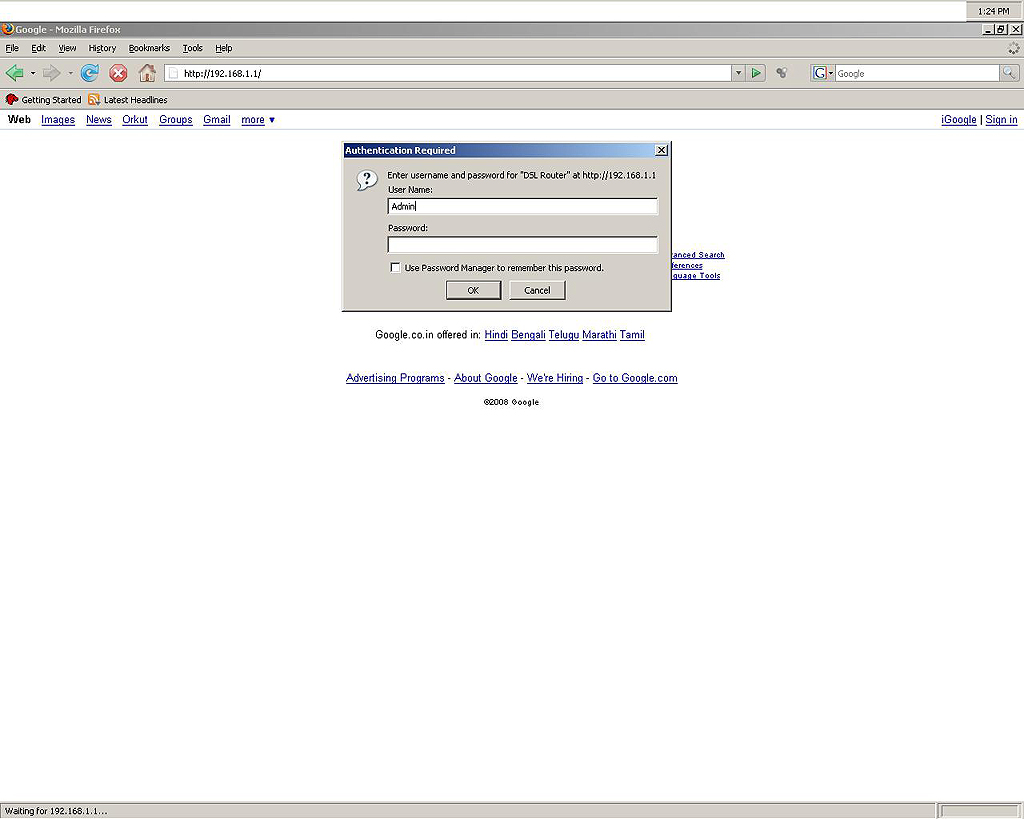The width and height of the screenshot is (1024, 819).
Task: Enable Use Password Manager checkbox
Action: 396,268
